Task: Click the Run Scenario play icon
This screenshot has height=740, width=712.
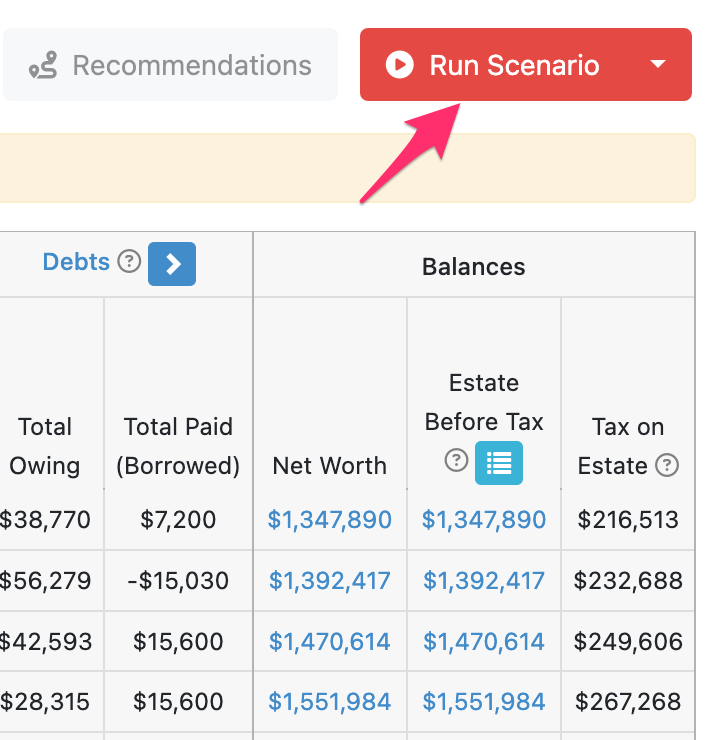Action: (x=399, y=65)
